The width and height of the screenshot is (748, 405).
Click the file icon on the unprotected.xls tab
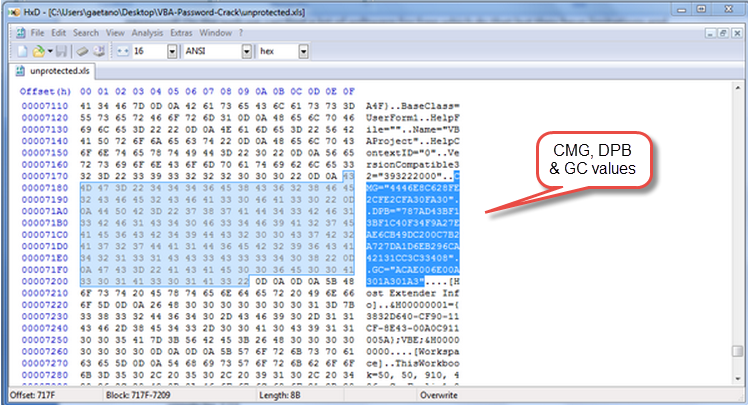pyautogui.click(x=20, y=71)
